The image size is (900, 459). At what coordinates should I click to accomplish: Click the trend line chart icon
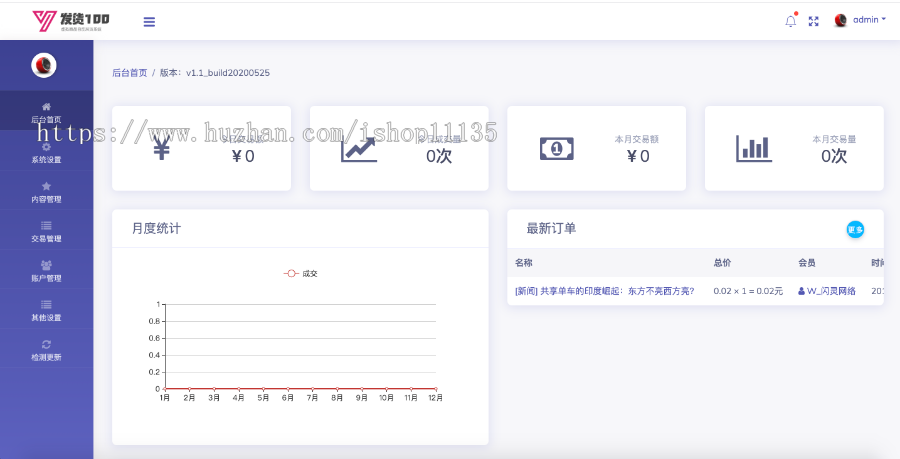[359, 149]
